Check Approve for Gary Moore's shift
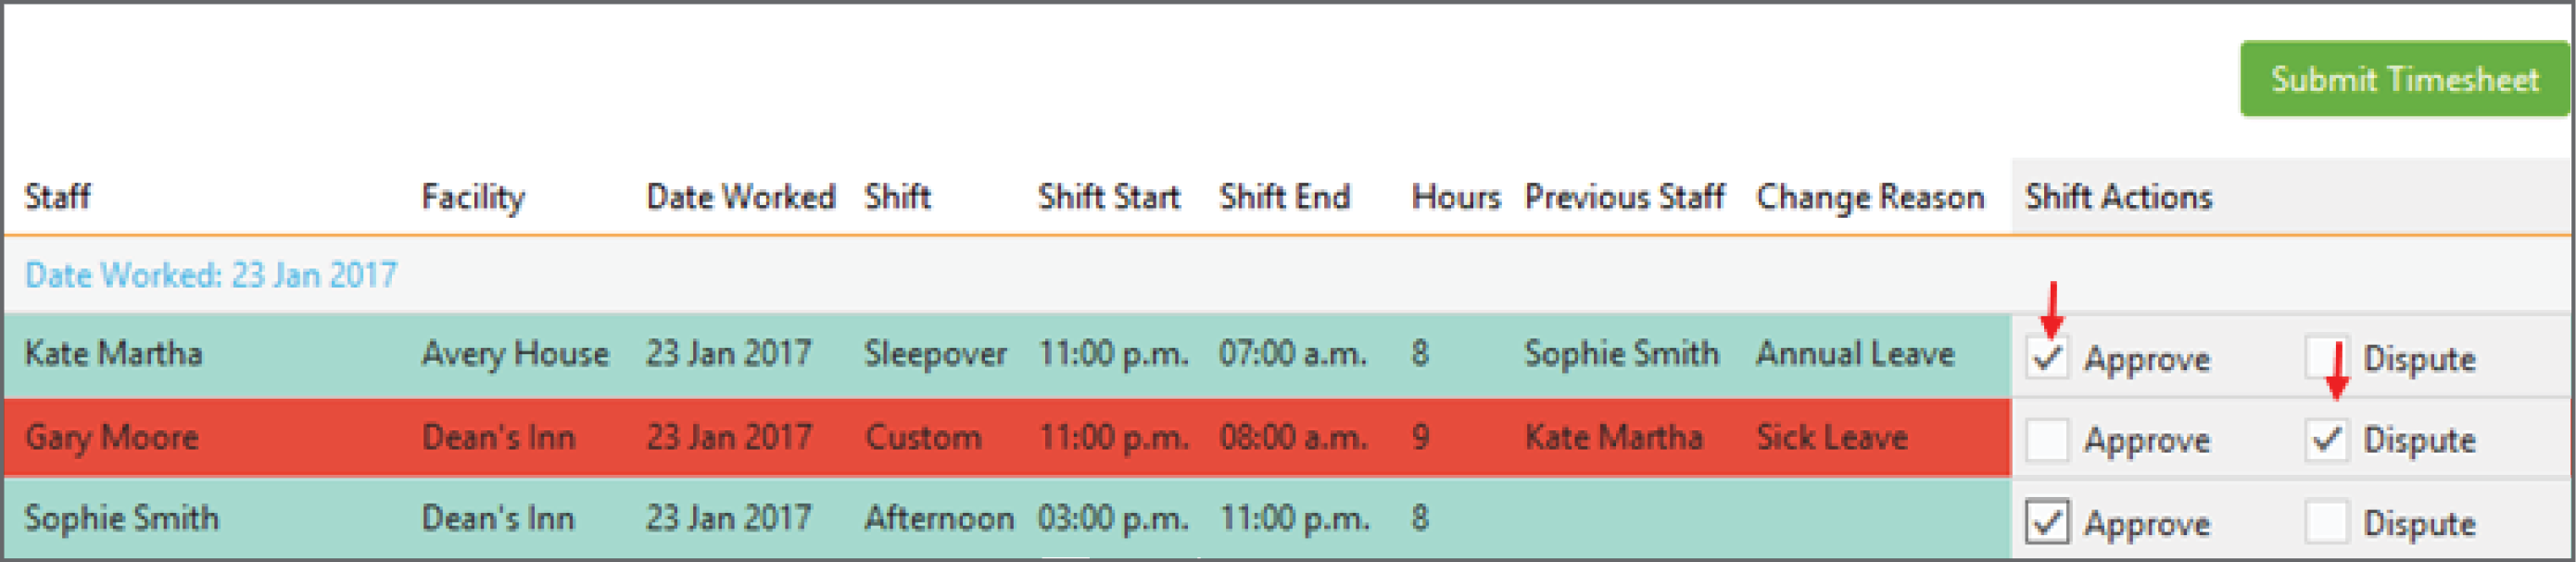Image resolution: width=2576 pixels, height=562 pixels. click(2047, 439)
